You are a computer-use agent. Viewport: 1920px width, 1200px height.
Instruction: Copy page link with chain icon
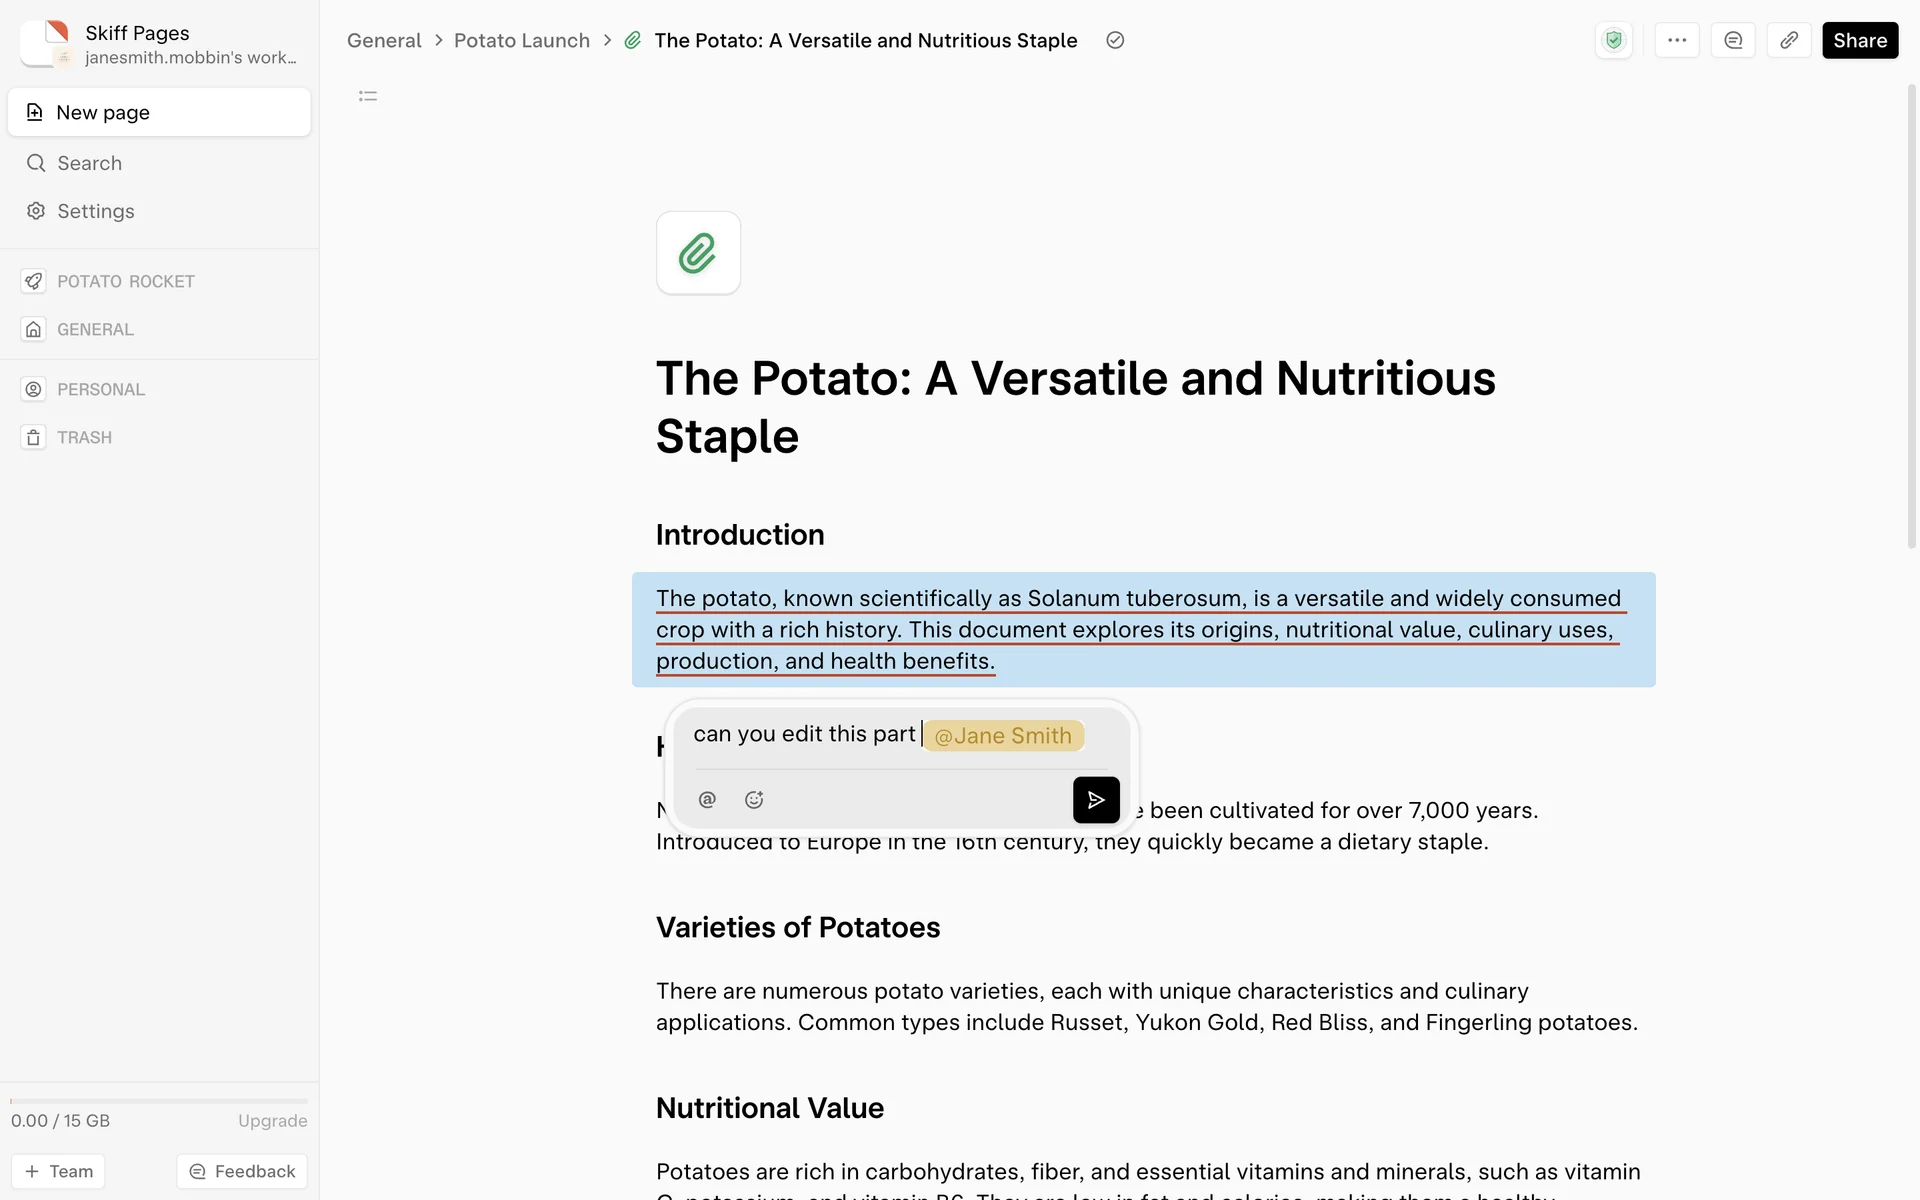pyautogui.click(x=1789, y=41)
